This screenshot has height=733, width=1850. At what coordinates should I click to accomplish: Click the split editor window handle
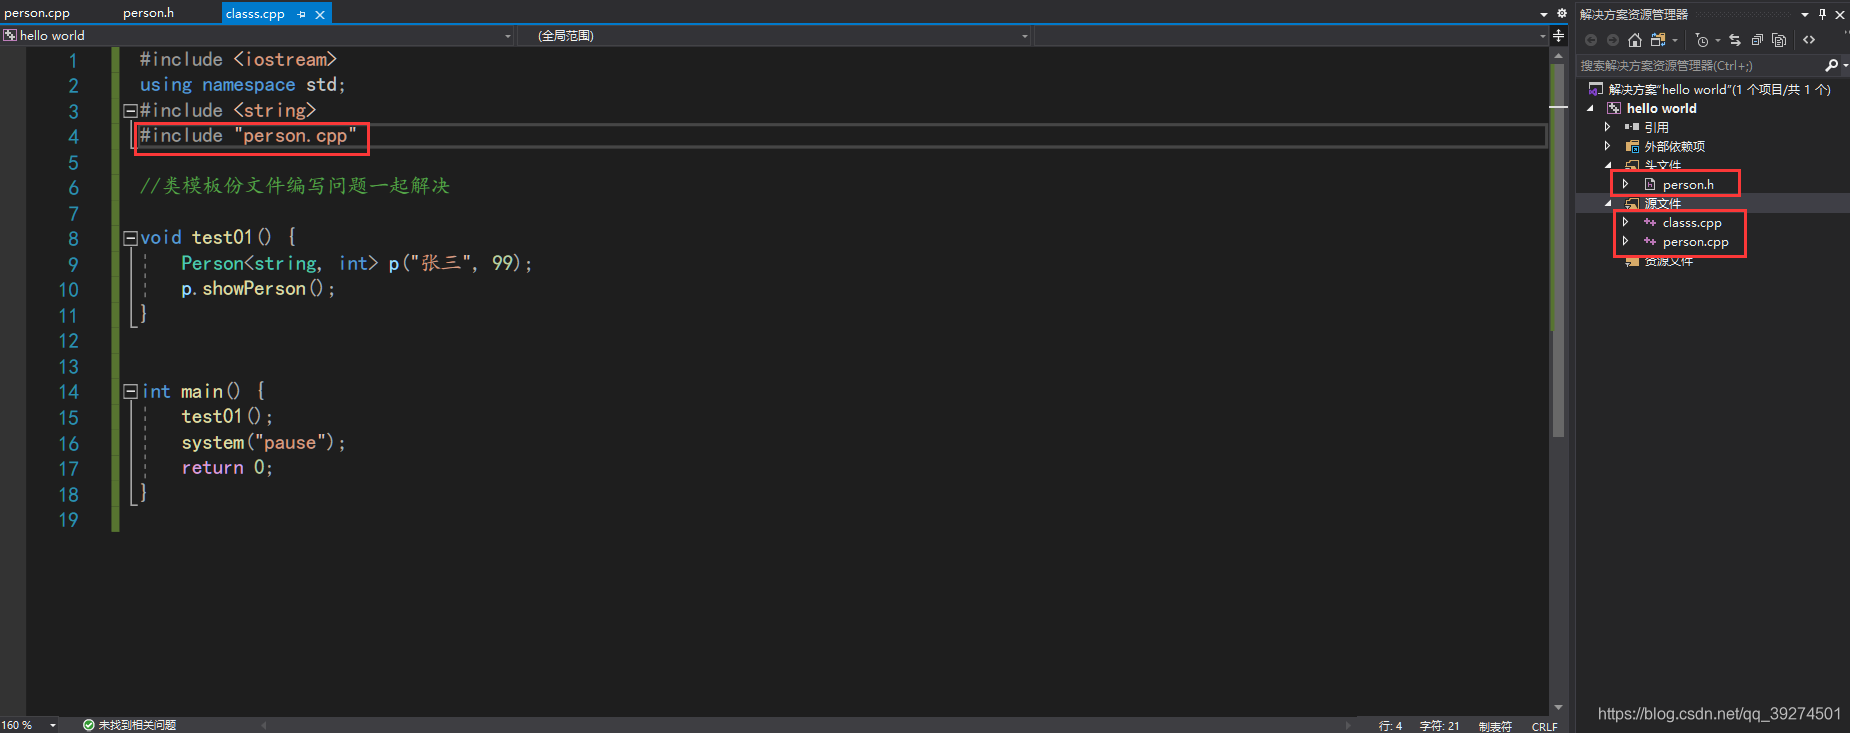click(1558, 36)
